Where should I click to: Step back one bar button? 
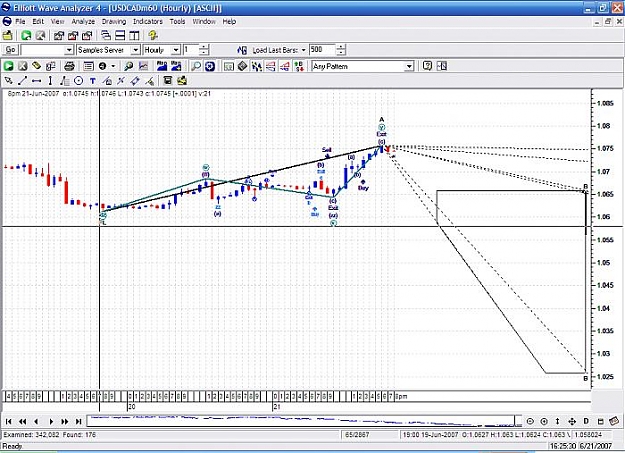click(x=36, y=421)
